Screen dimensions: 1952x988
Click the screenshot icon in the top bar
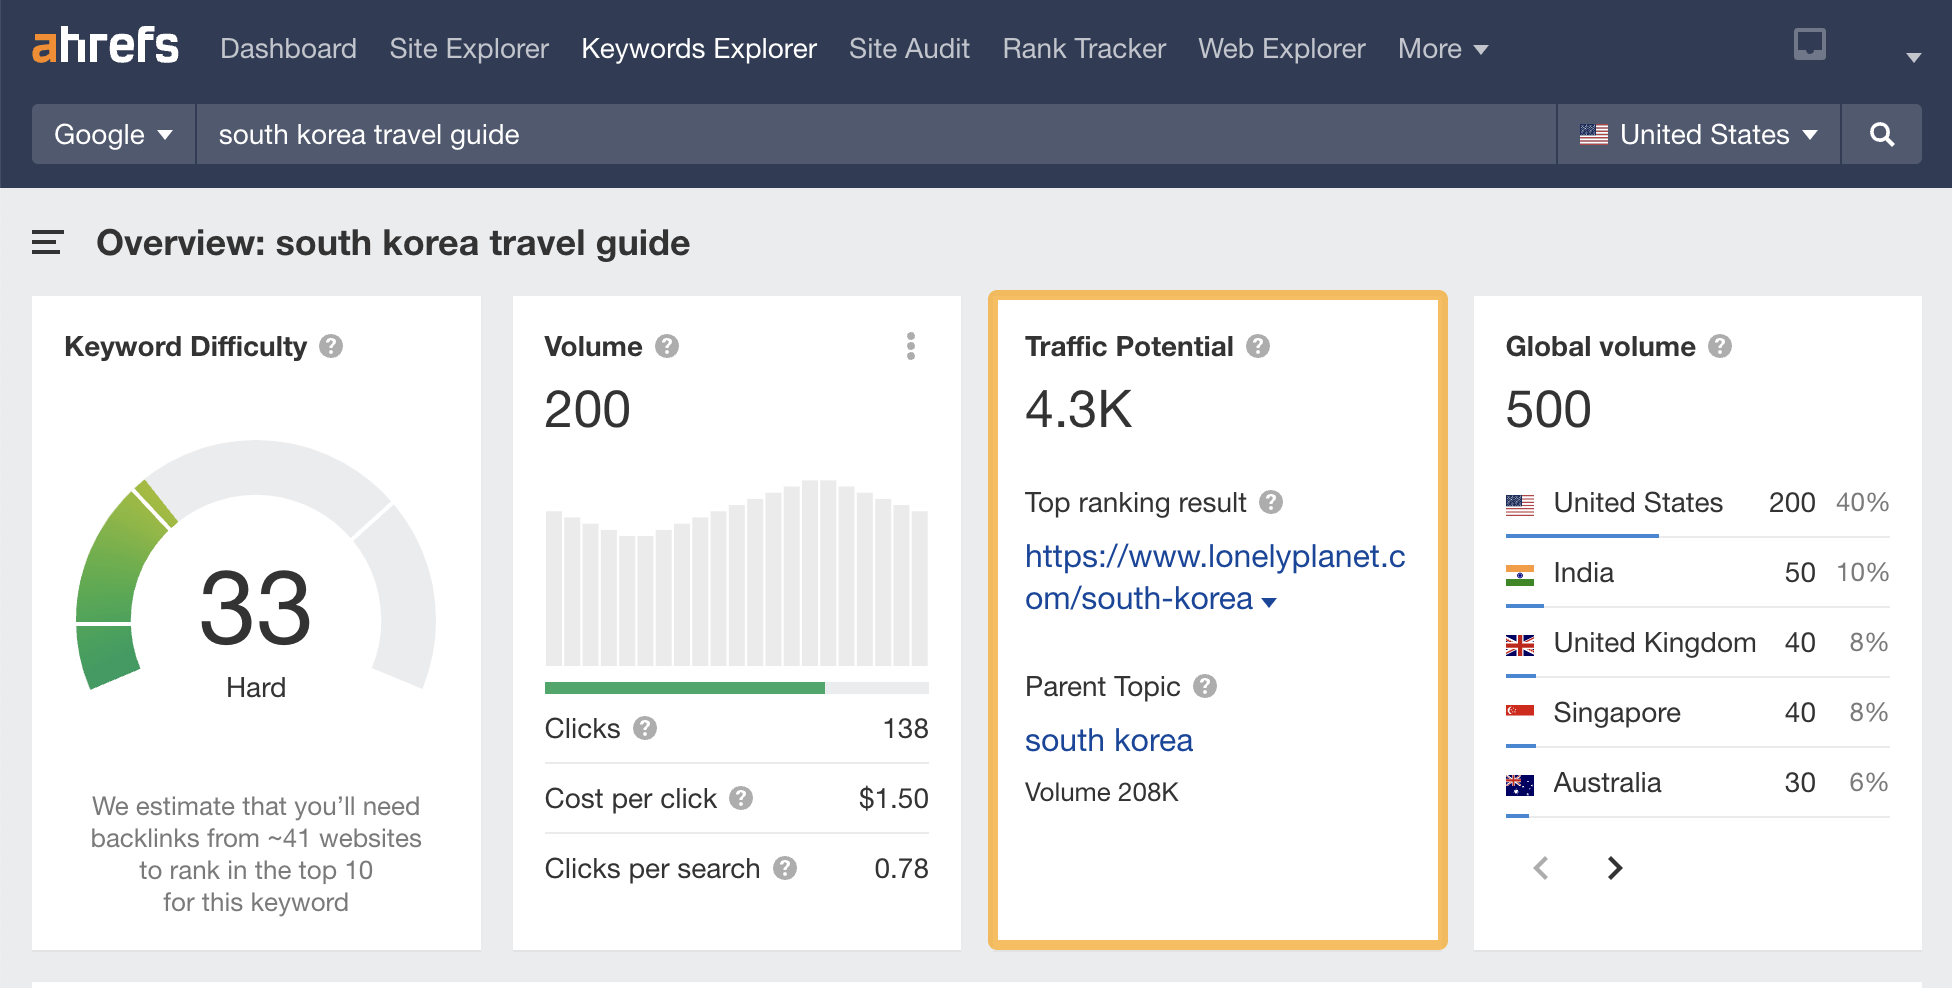[x=1808, y=44]
